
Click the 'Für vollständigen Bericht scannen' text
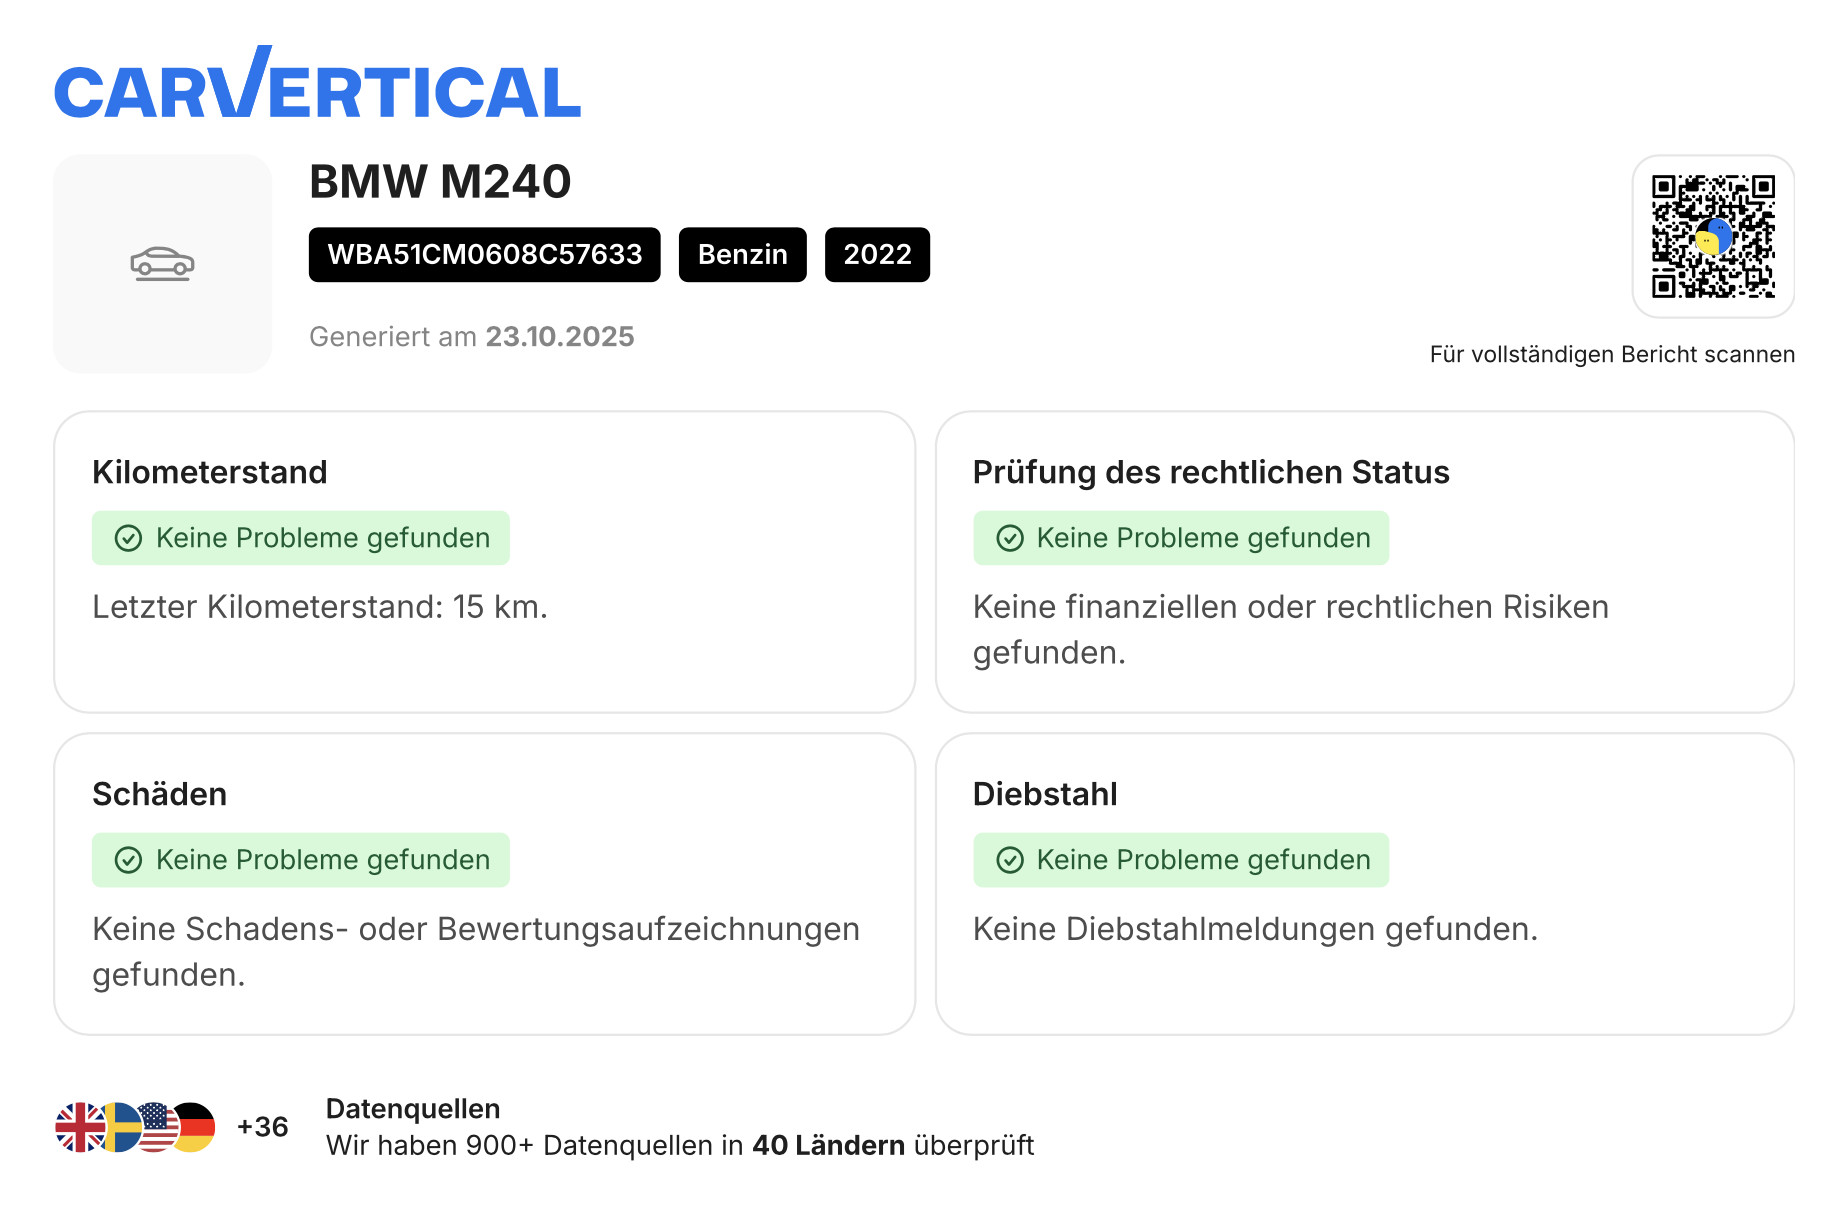tap(1612, 355)
